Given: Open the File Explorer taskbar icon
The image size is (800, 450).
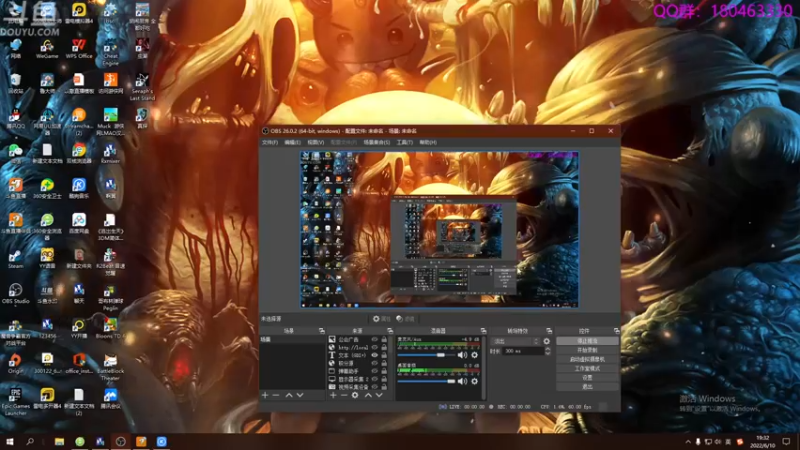Looking at the screenshot, I should click(x=60, y=442).
